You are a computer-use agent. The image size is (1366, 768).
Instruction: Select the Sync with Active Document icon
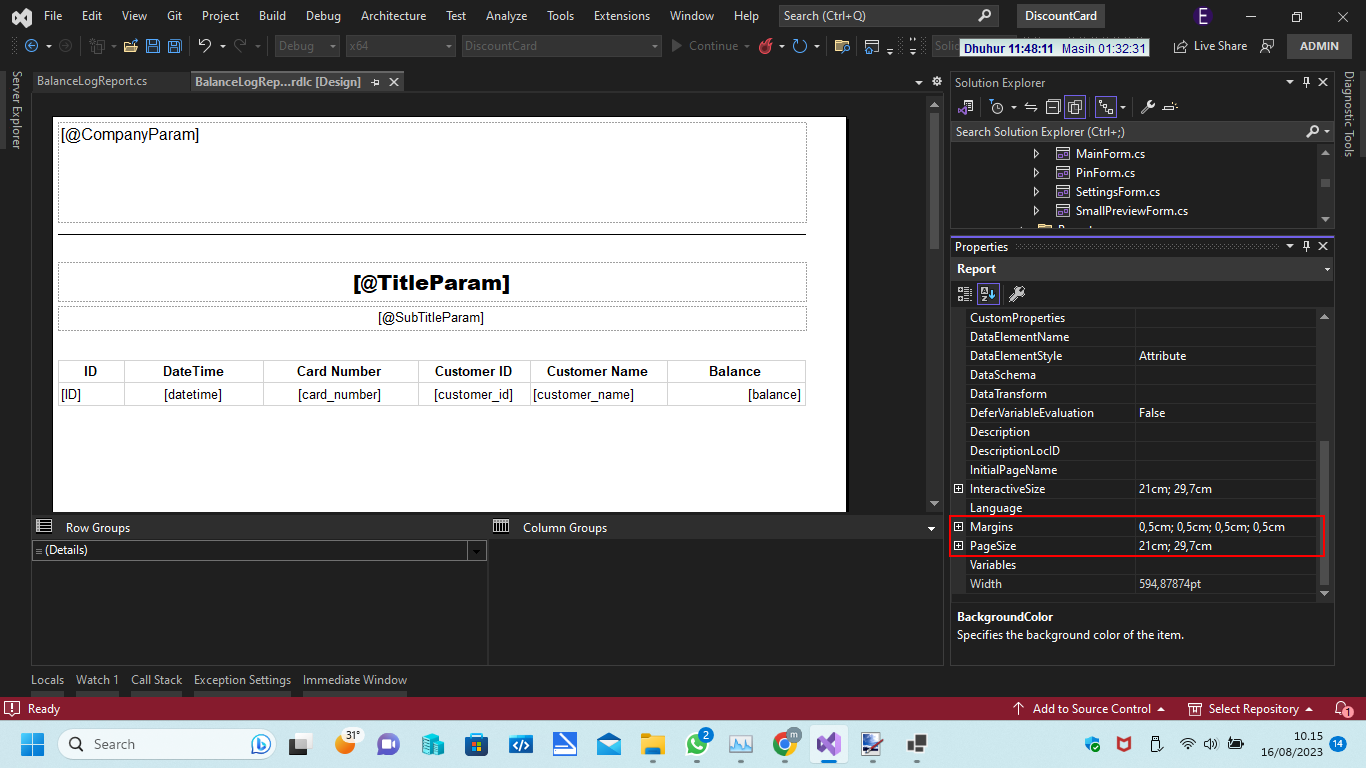1031,107
